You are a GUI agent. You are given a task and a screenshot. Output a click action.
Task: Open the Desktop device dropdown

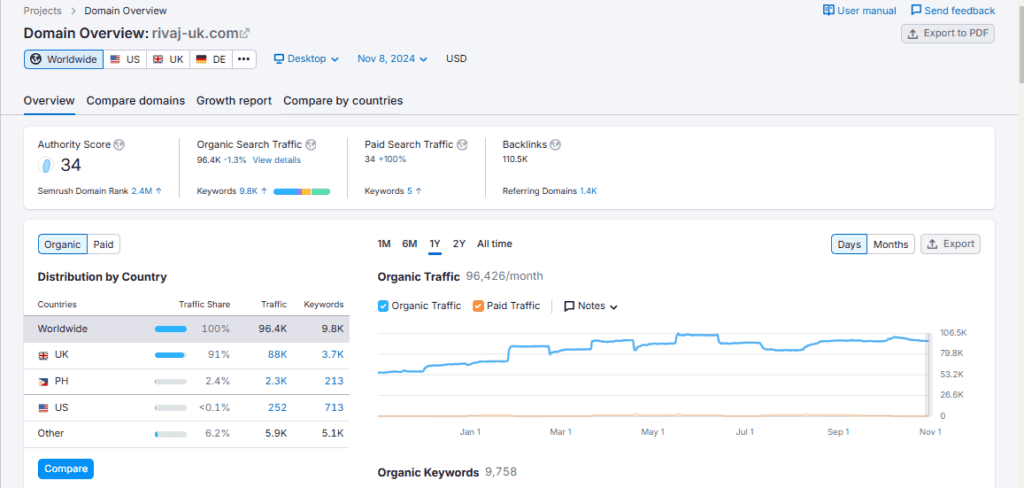click(306, 59)
